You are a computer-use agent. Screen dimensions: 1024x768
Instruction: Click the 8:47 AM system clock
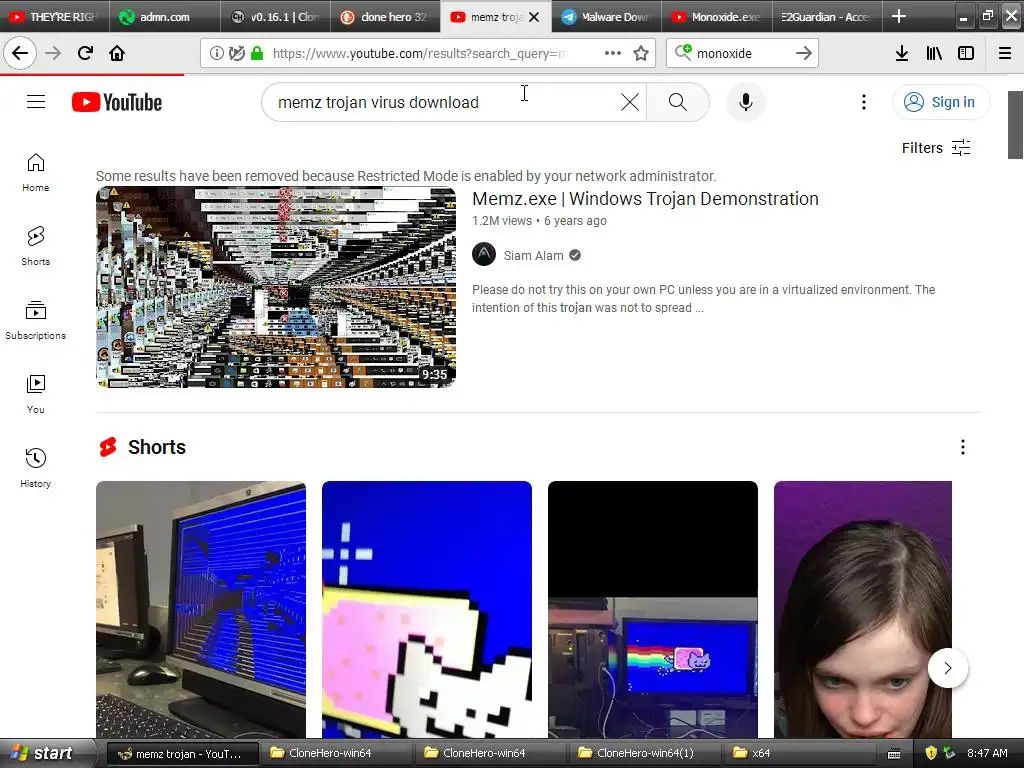987,753
